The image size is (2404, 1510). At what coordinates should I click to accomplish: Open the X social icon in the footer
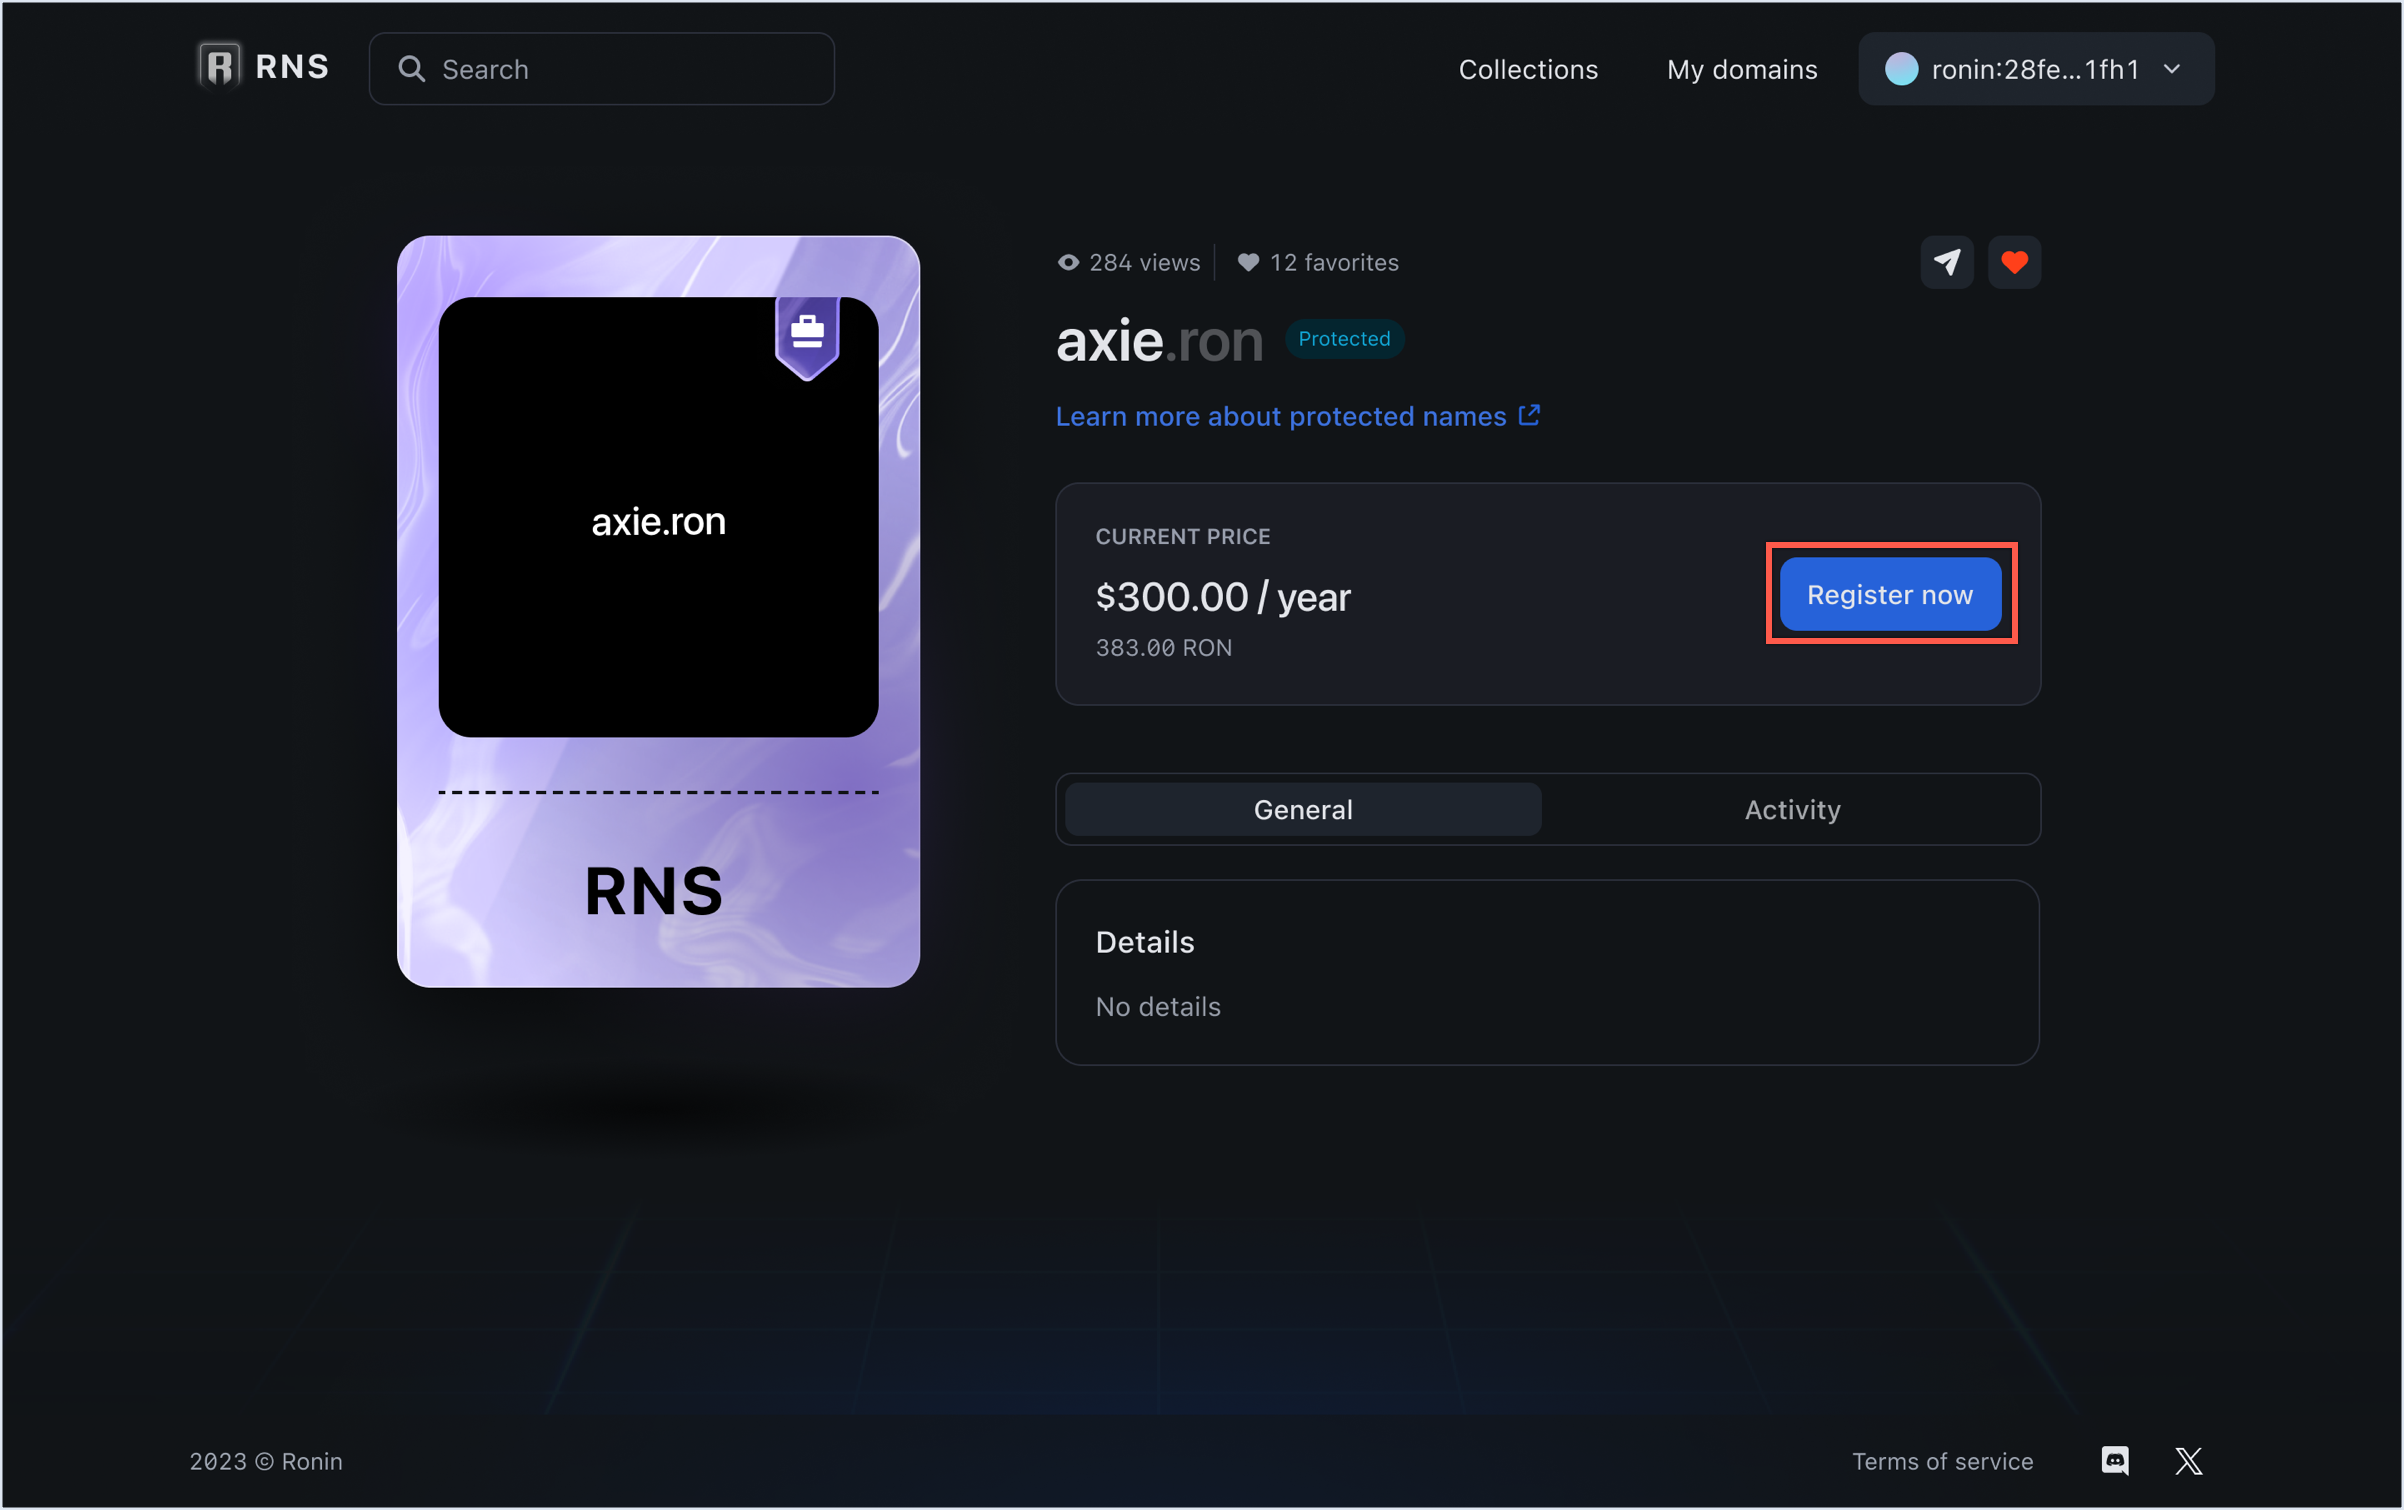coord(2188,1460)
